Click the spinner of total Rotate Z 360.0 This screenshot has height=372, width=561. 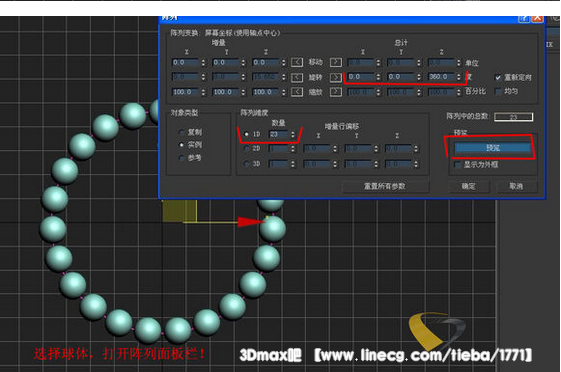coord(459,77)
